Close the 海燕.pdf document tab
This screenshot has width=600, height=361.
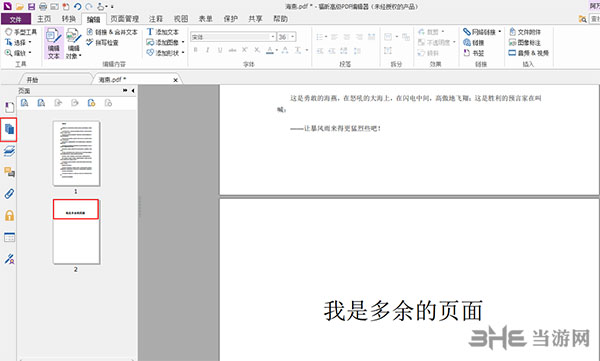tap(176, 80)
